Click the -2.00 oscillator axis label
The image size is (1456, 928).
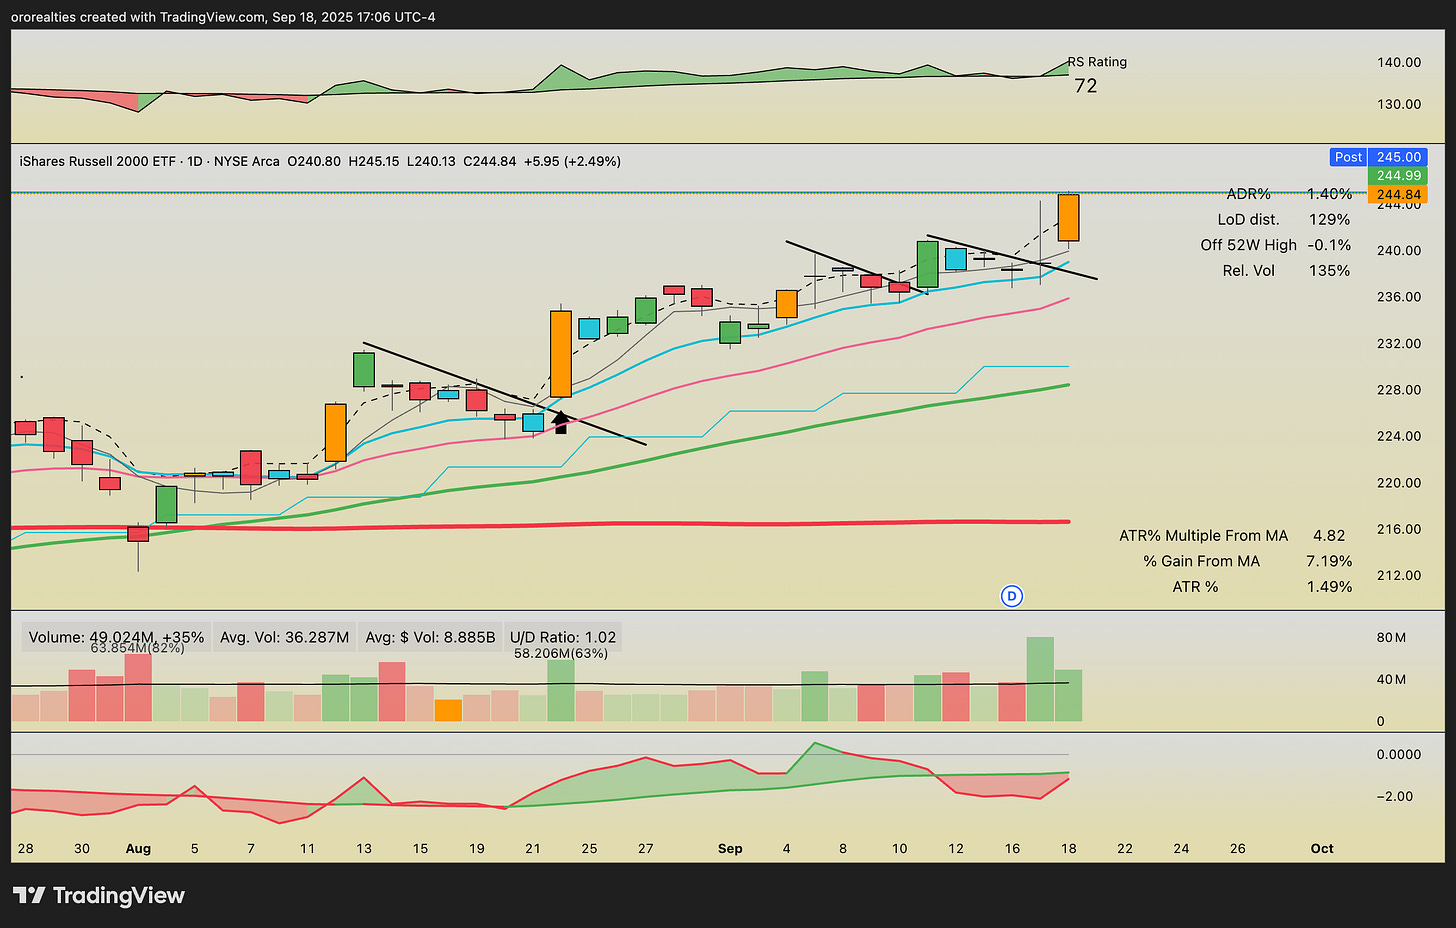coord(1395,797)
